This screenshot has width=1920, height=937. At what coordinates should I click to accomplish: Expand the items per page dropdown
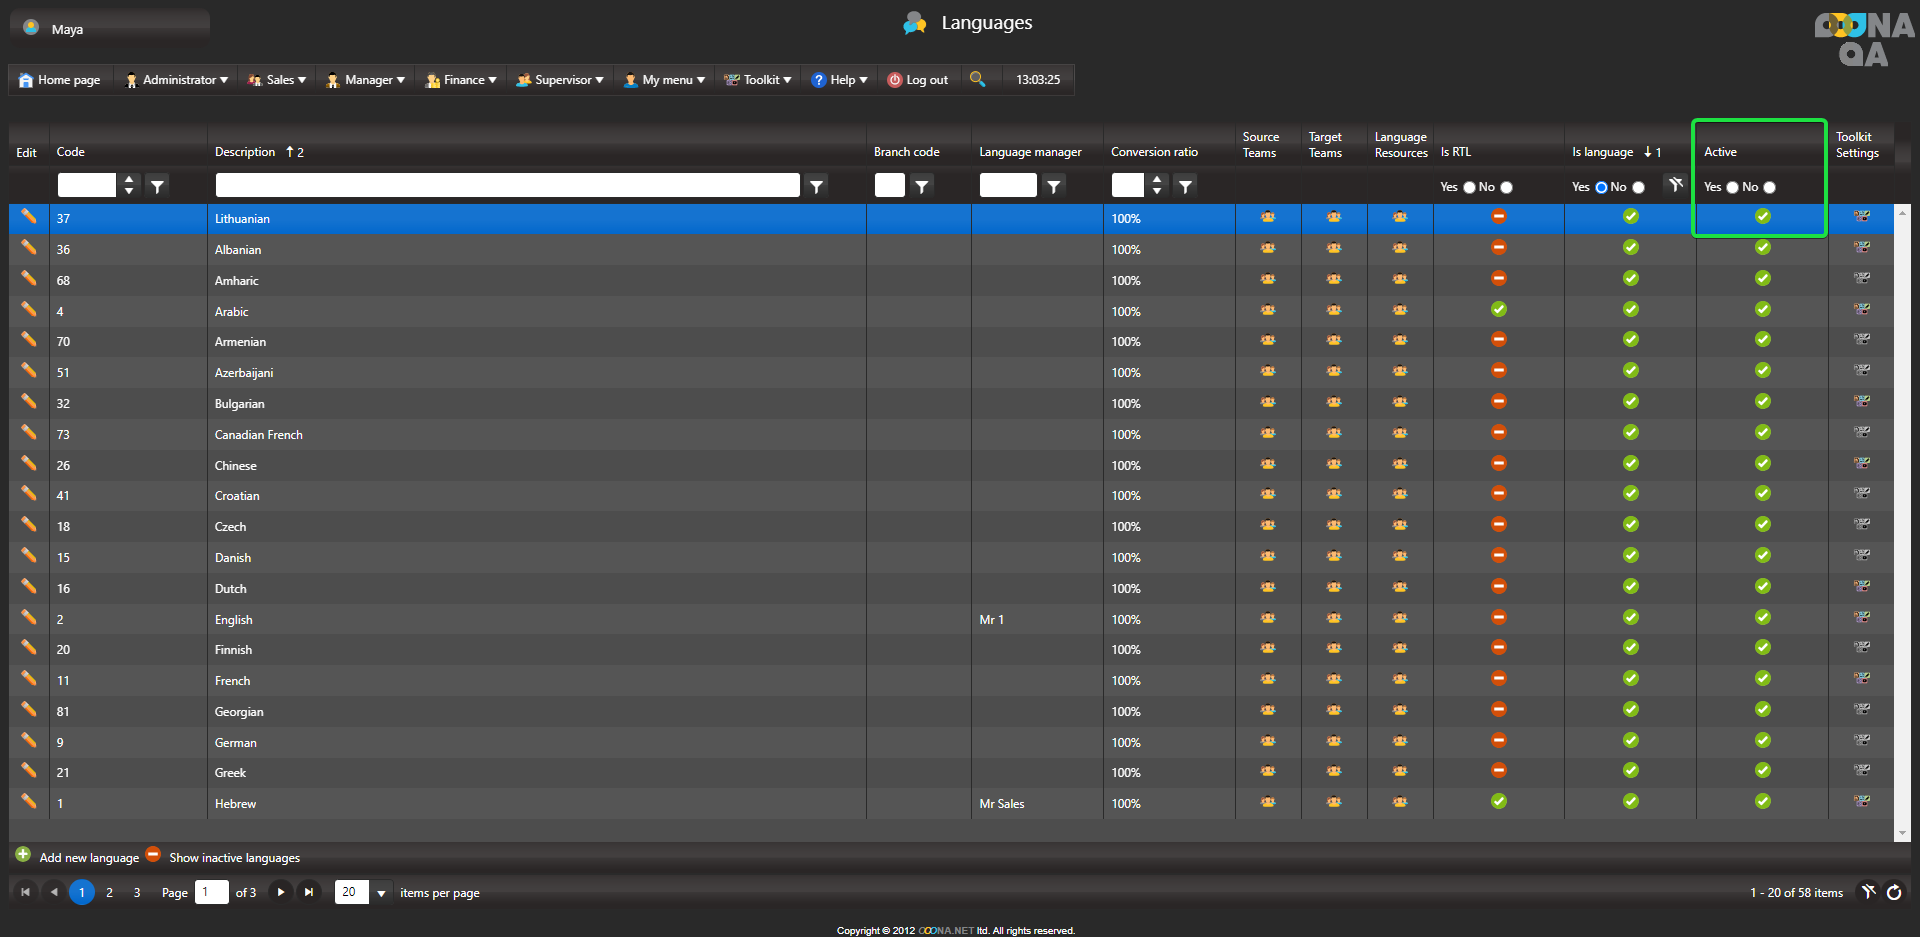click(381, 893)
